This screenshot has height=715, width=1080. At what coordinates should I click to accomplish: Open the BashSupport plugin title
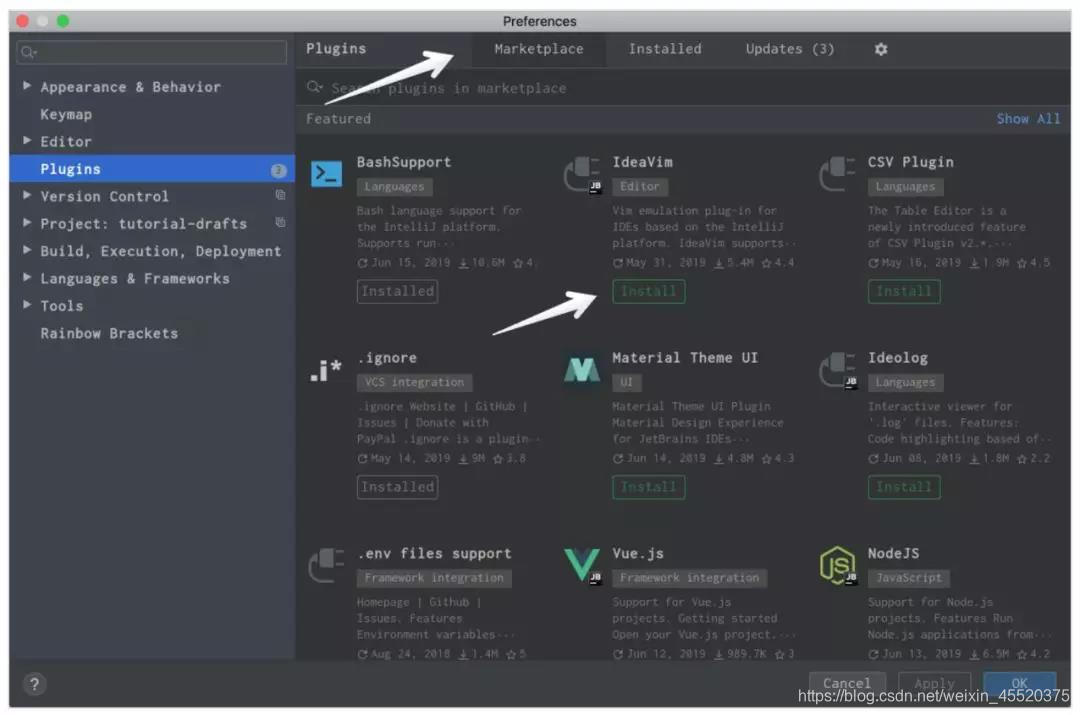[x=404, y=163]
